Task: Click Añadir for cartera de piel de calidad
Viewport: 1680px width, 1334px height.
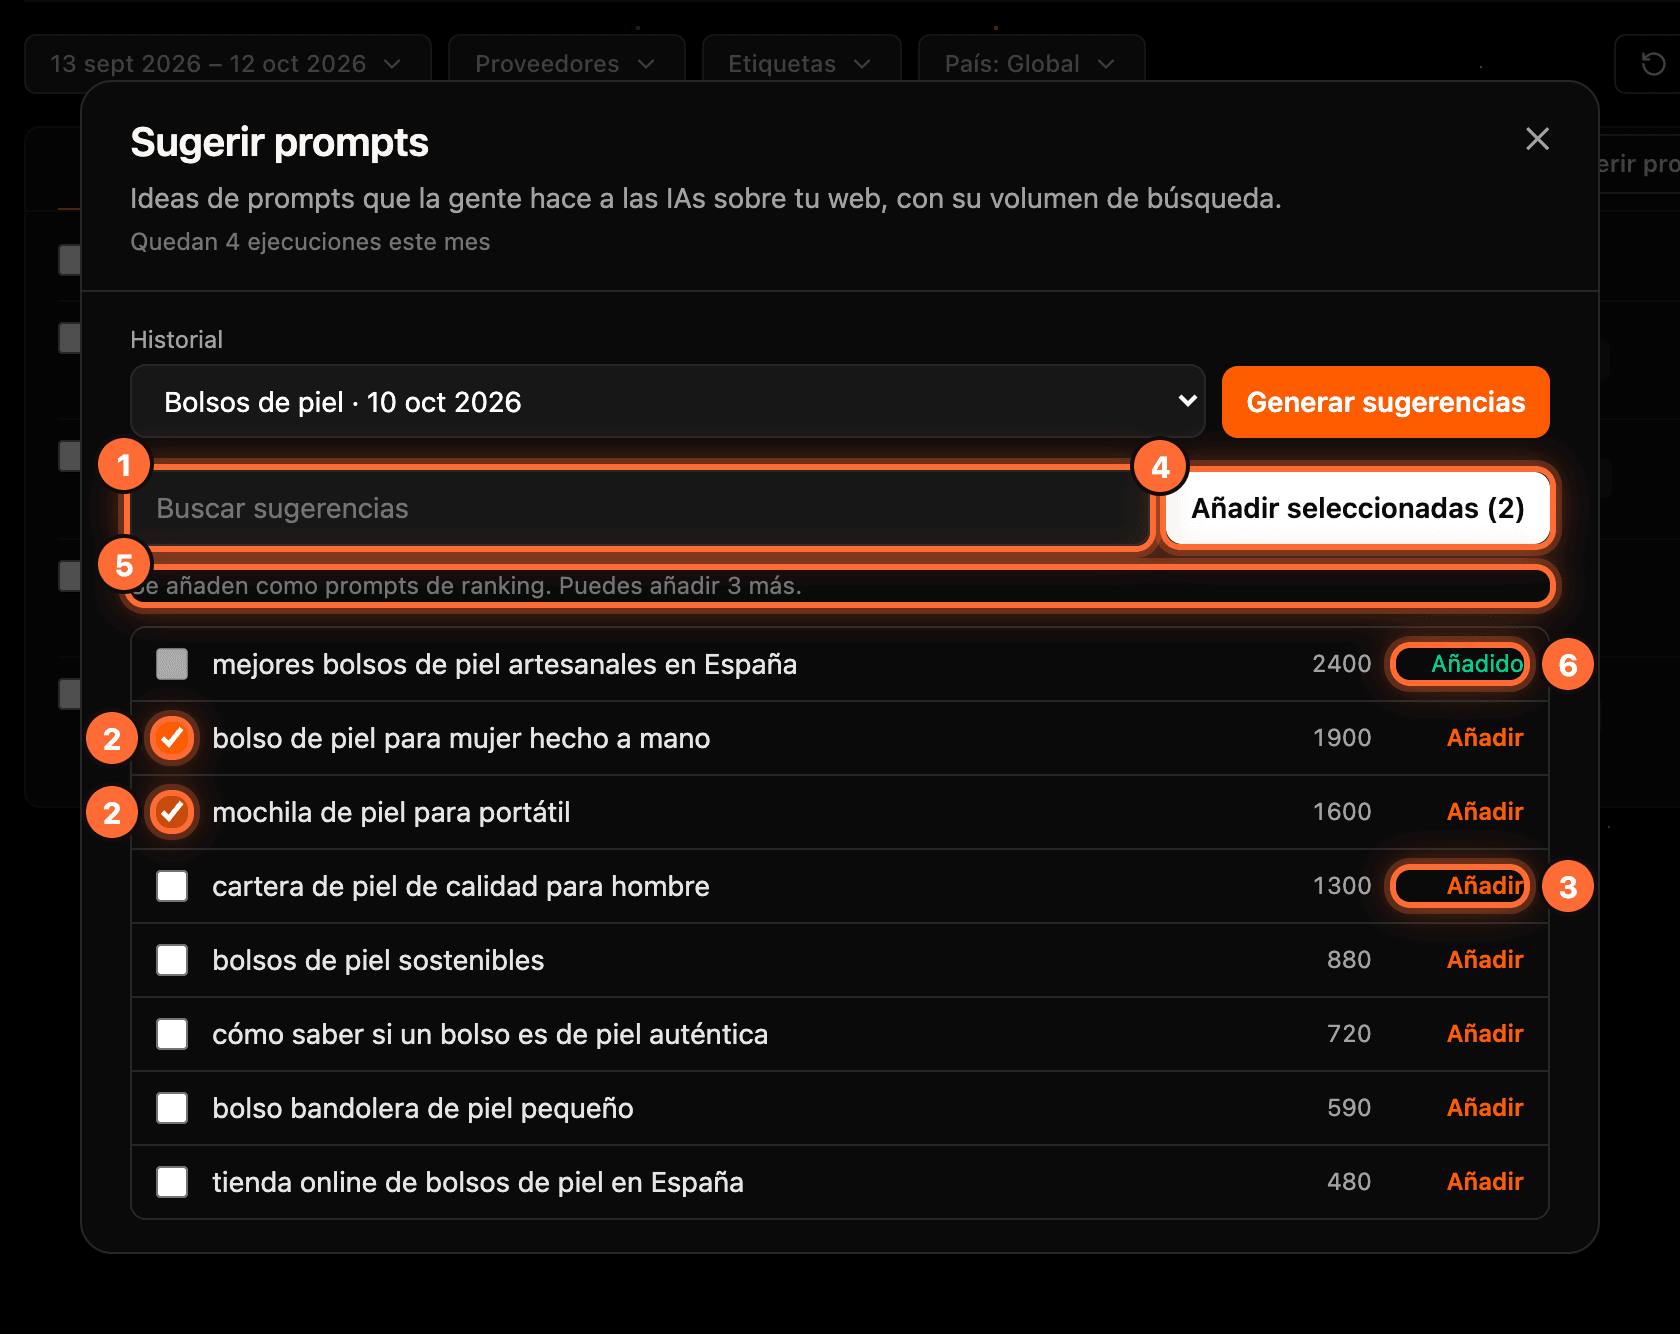Action: coord(1485,886)
